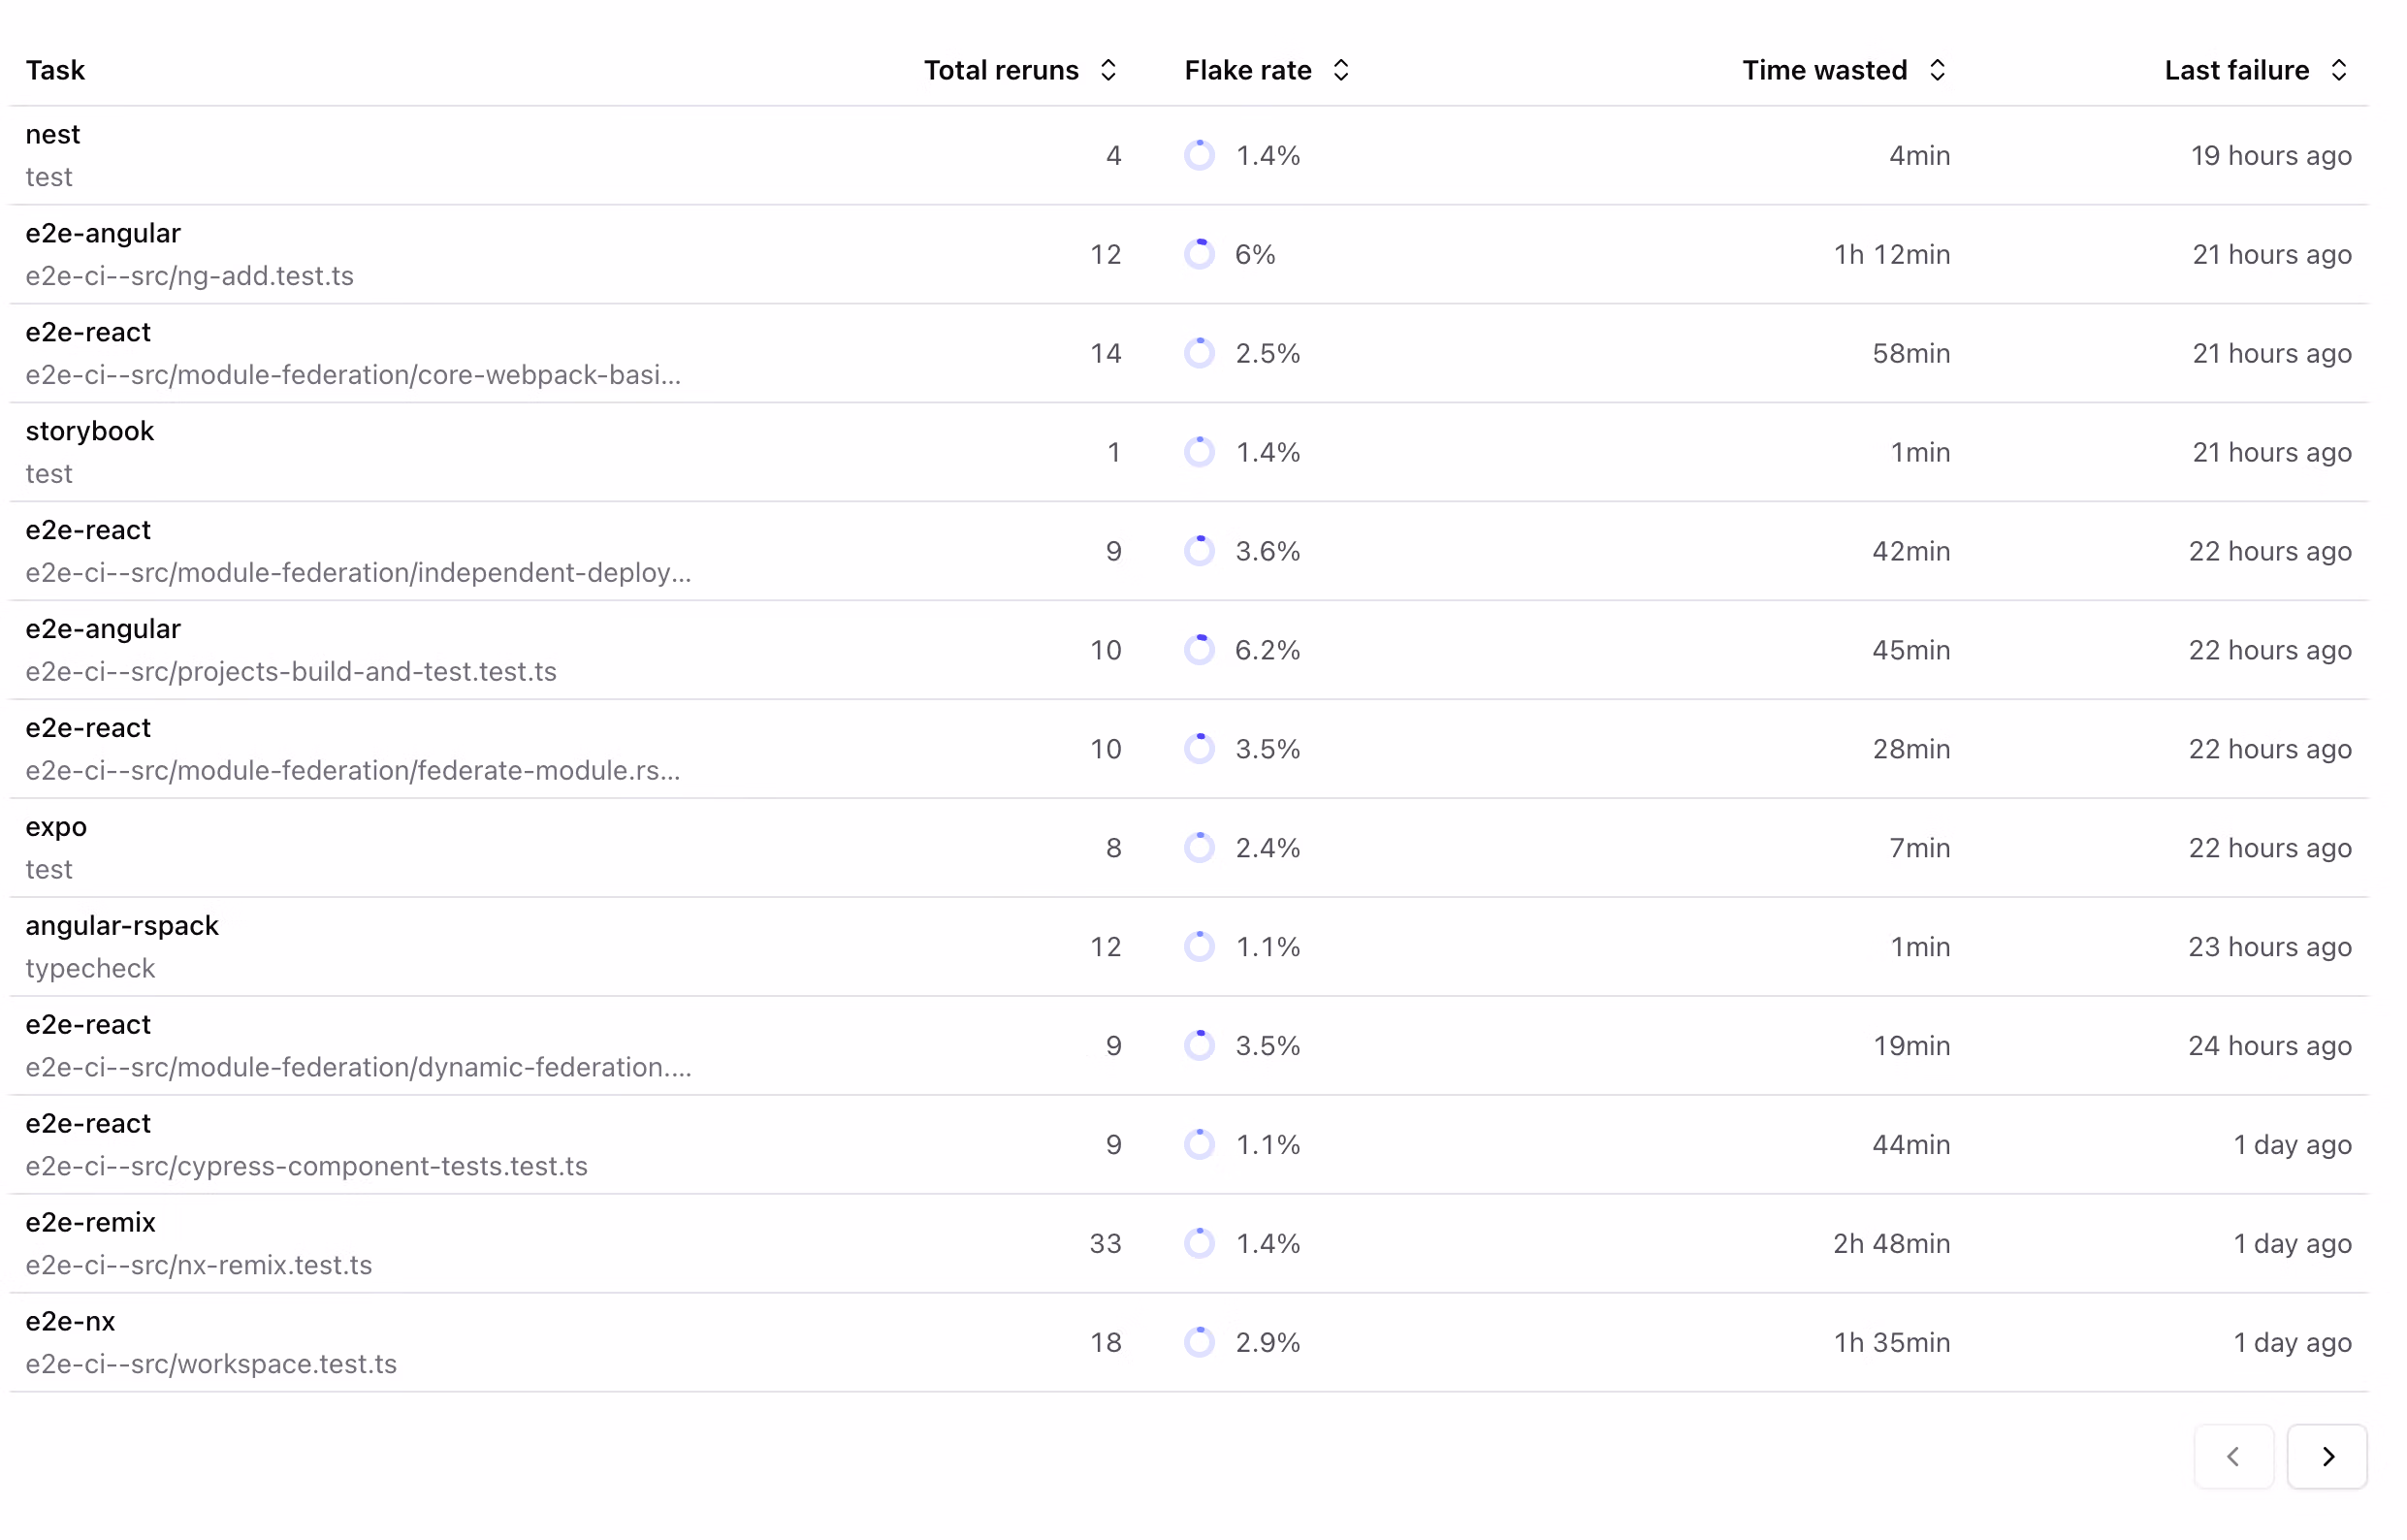Image resolution: width=2407 pixels, height=1540 pixels.
Task: Open the e2e-ci--src/workspace.test.ts task
Action: [x=210, y=1363]
